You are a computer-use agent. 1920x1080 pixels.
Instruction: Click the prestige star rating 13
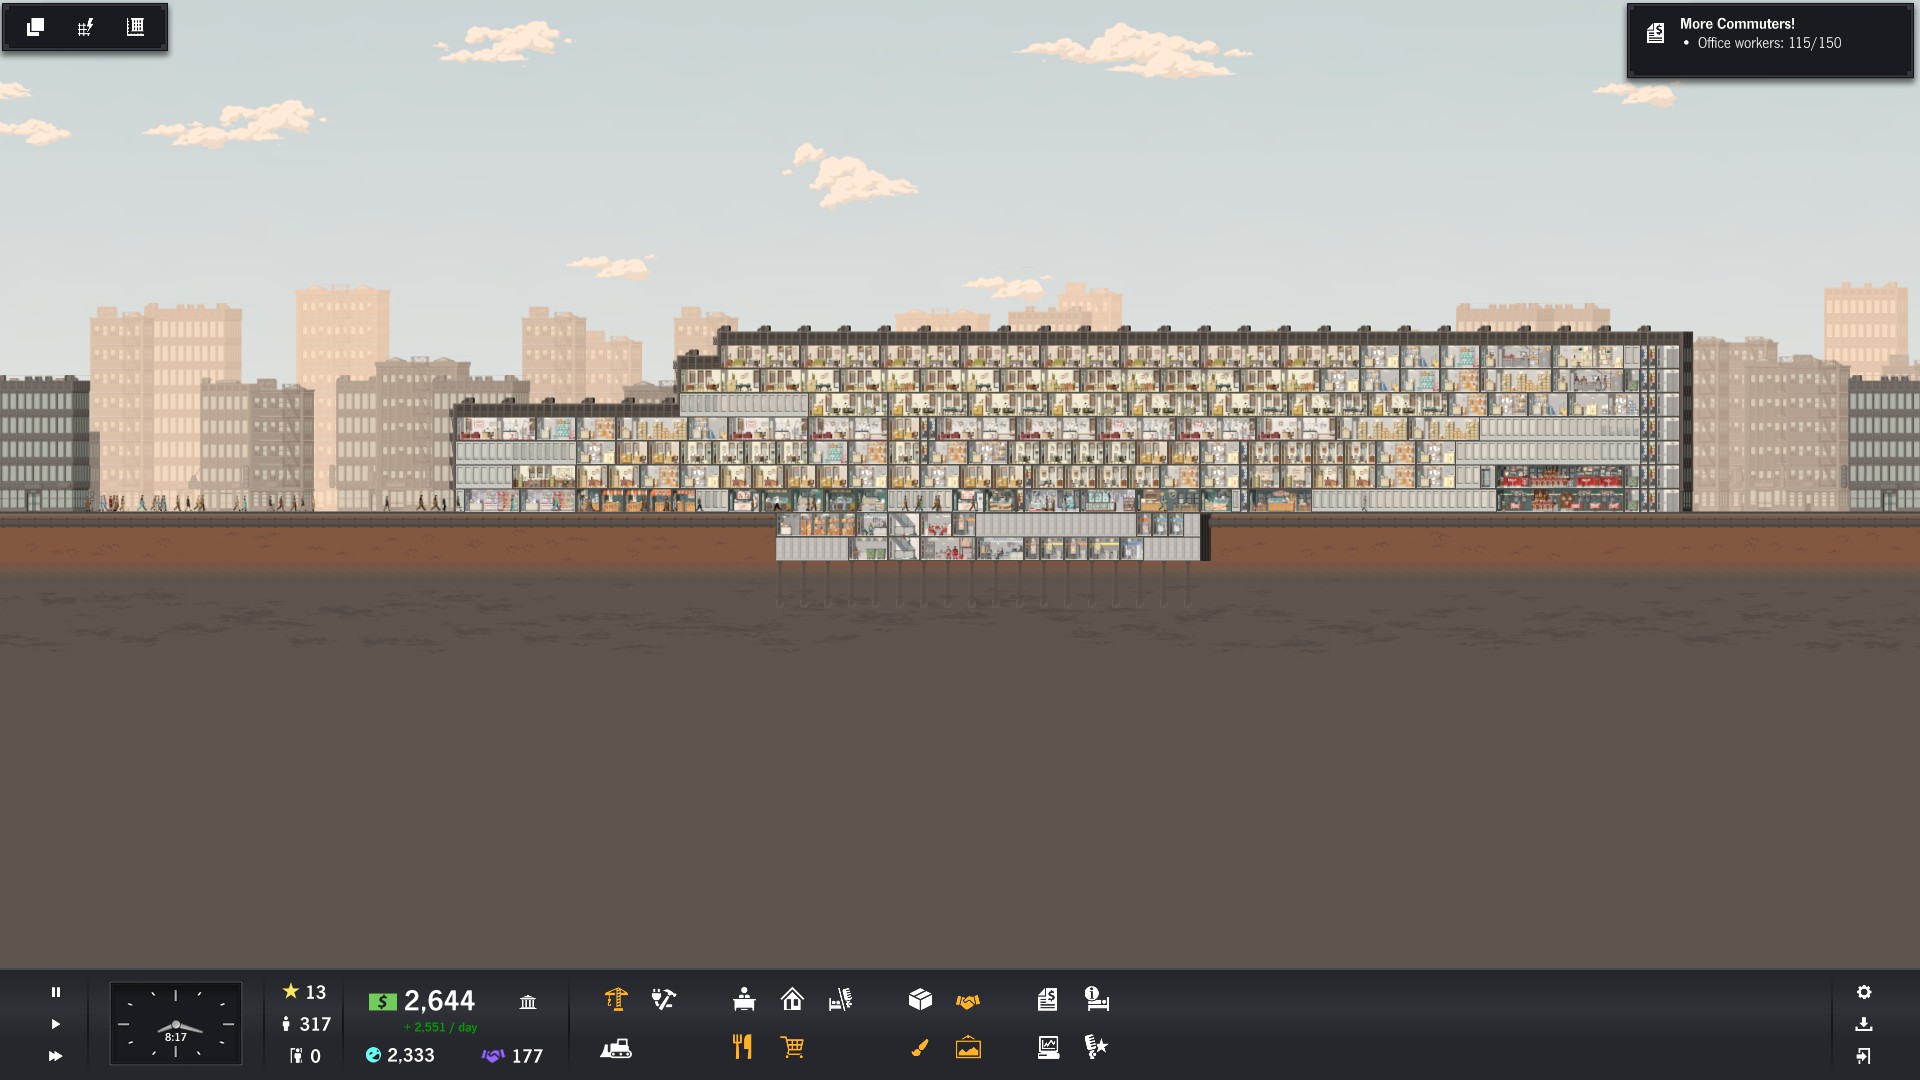pyautogui.click(x=304, y=992)
